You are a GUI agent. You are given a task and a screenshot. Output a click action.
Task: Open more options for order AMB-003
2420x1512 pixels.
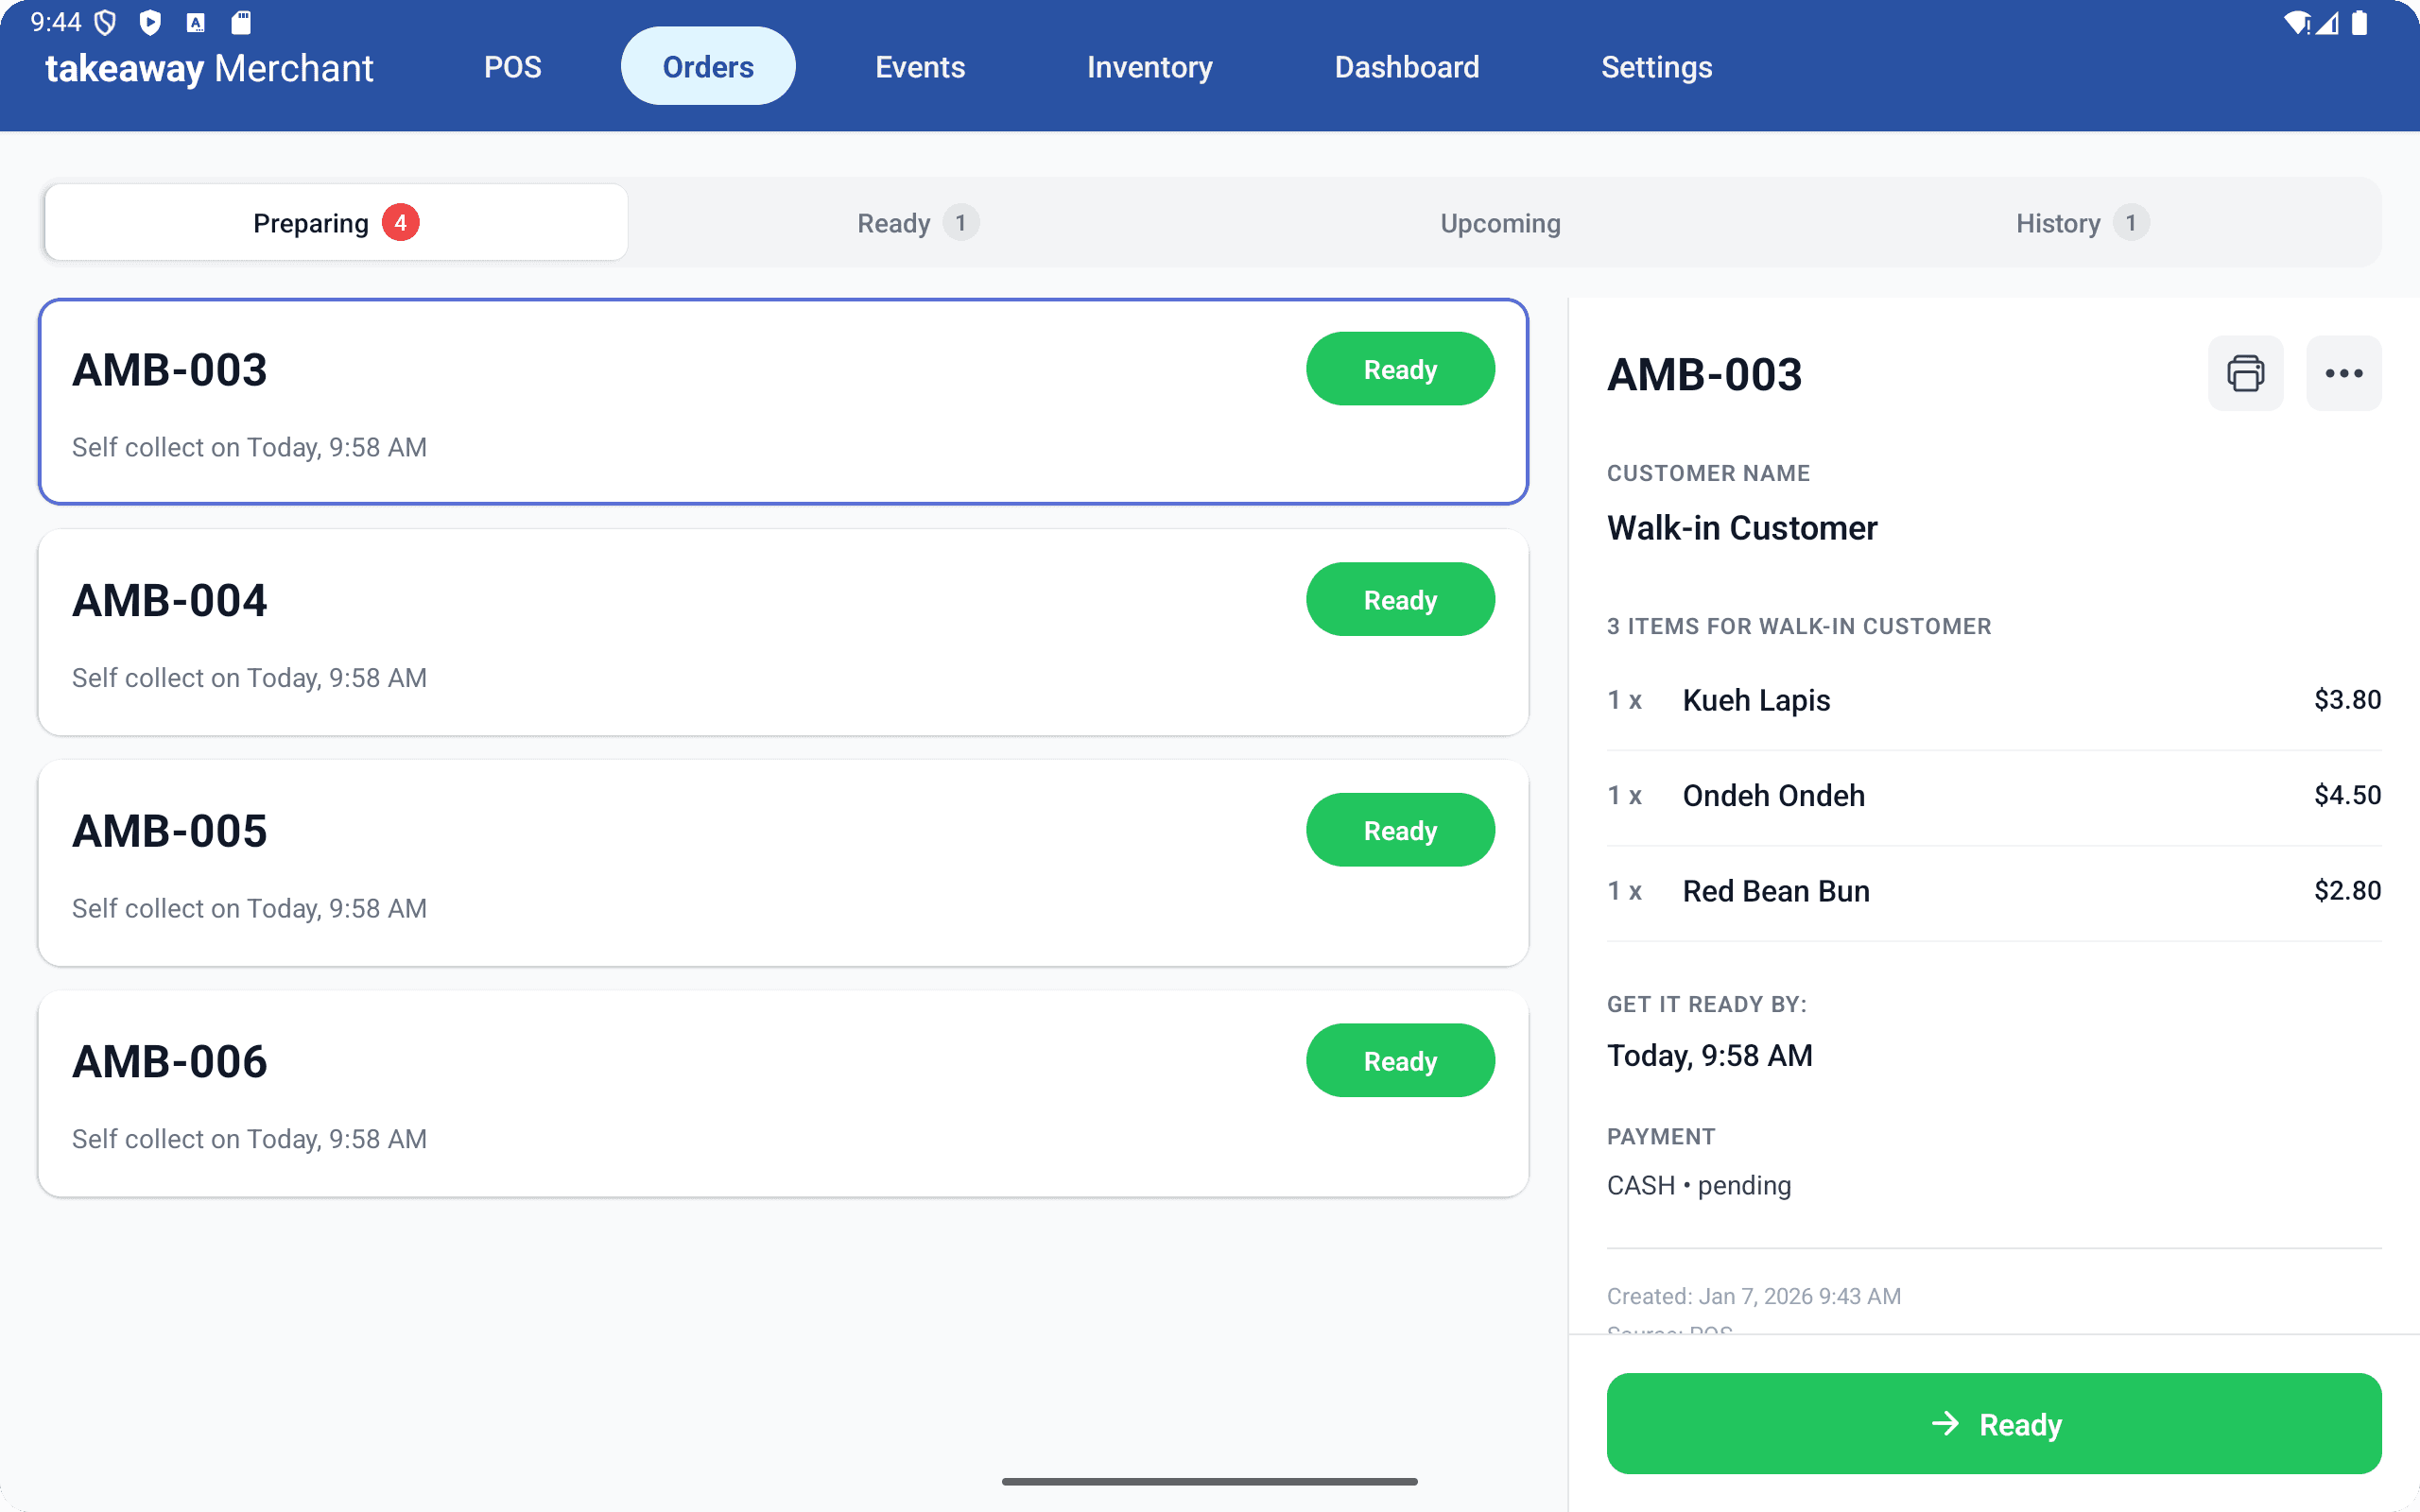(x=2343, y=373)
